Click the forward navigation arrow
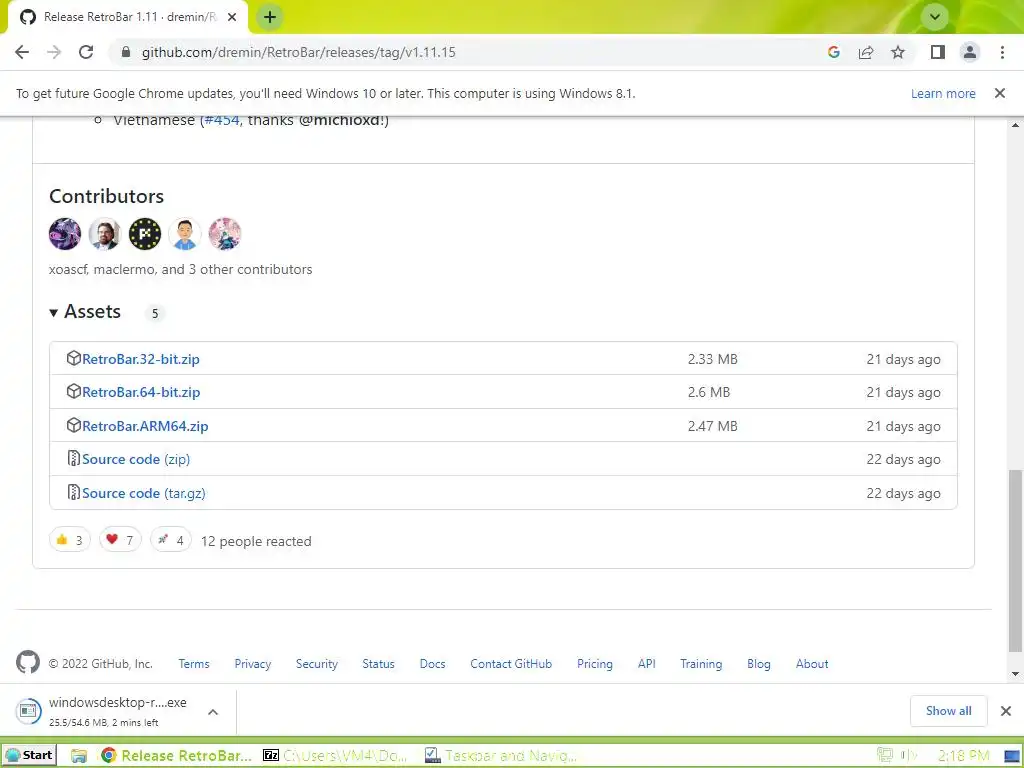 pos(54,52)
